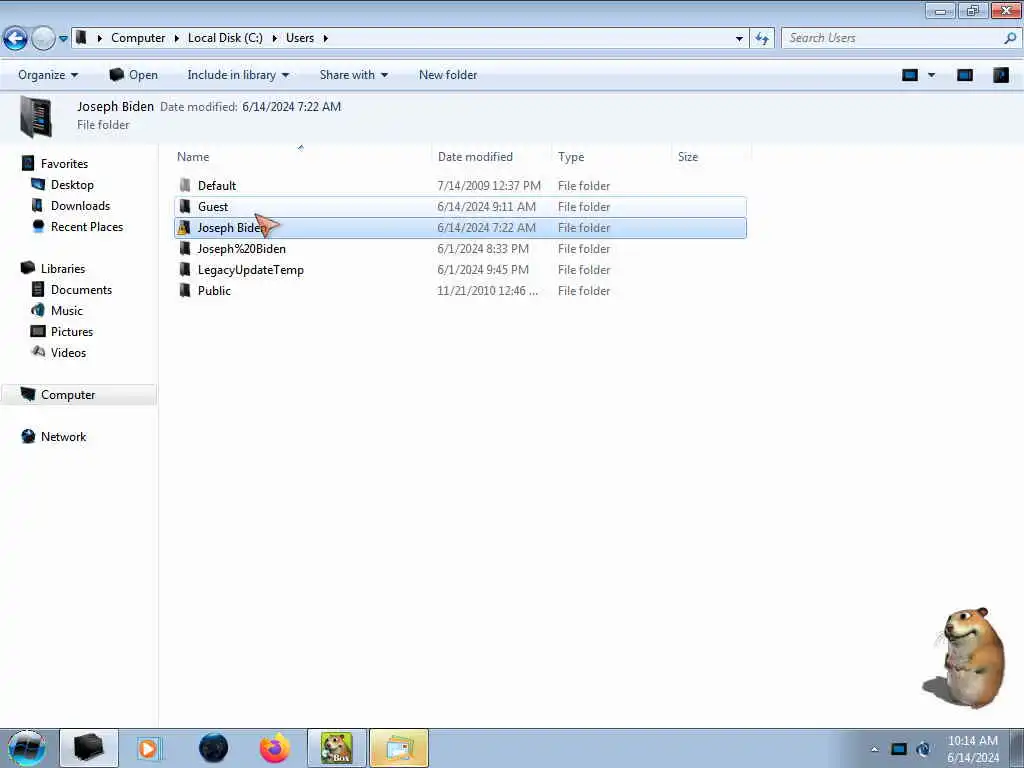Viewport: 1024px width, 768px height.
Task: Create a New folder
Action: 448,75
